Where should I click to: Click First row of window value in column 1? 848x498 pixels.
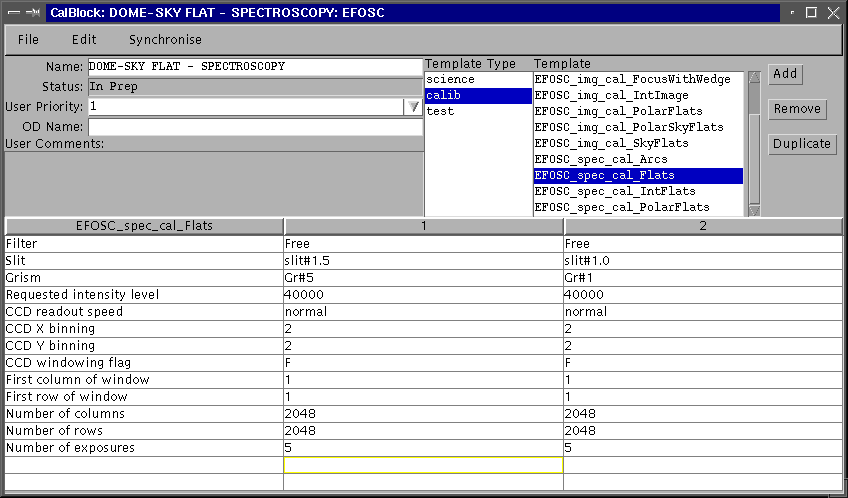coord(423,397)
